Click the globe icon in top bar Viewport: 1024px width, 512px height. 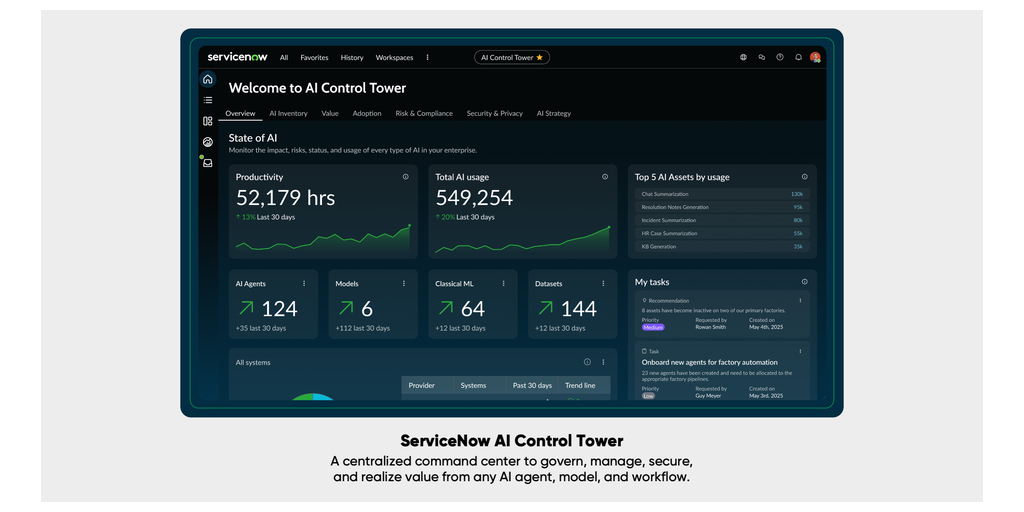click(743, 58)
